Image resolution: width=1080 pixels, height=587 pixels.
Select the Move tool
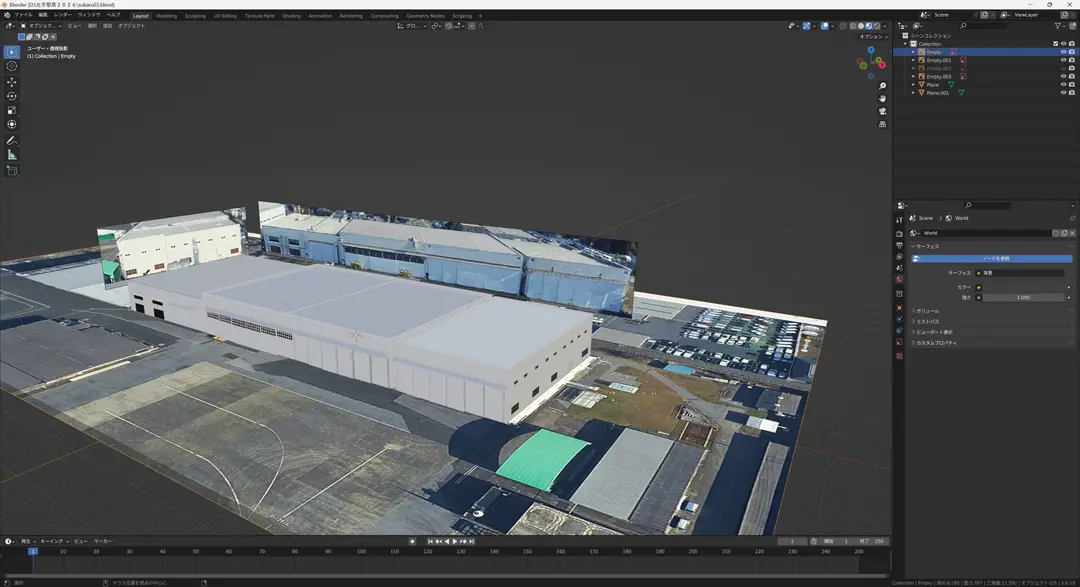click(12, 82)
